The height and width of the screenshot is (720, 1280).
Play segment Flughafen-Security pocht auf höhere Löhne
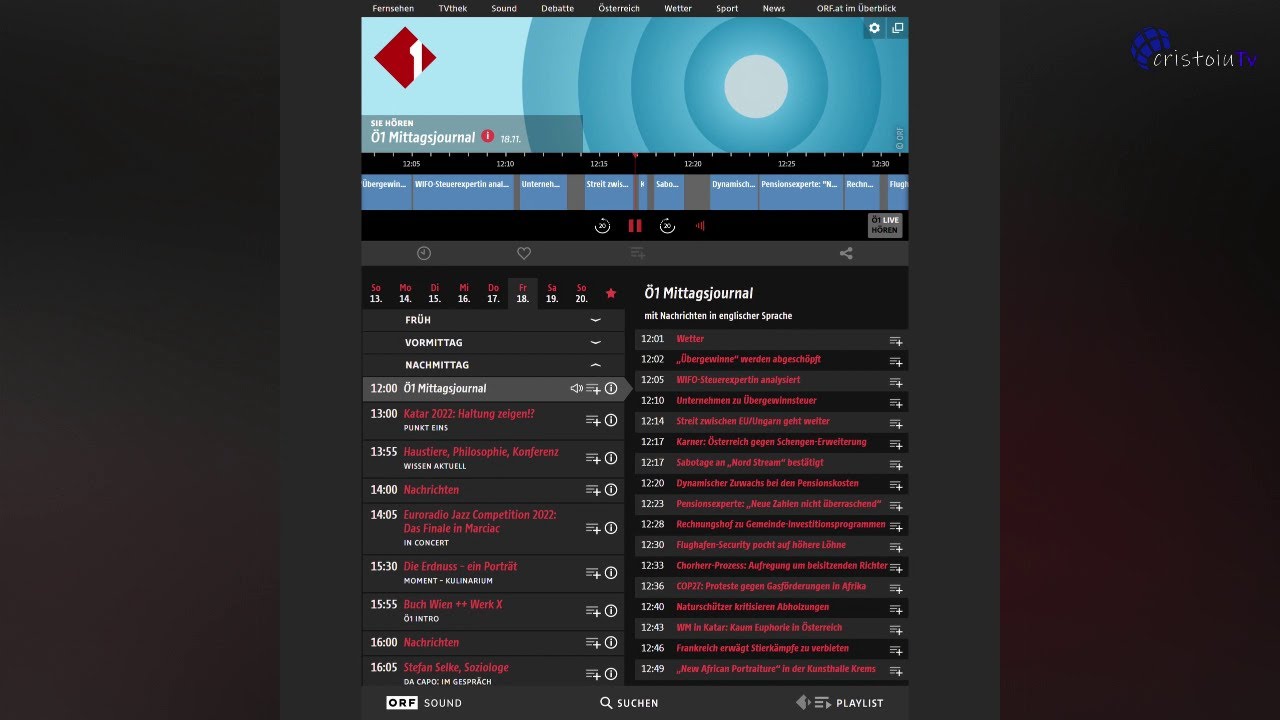coord(761,545)
